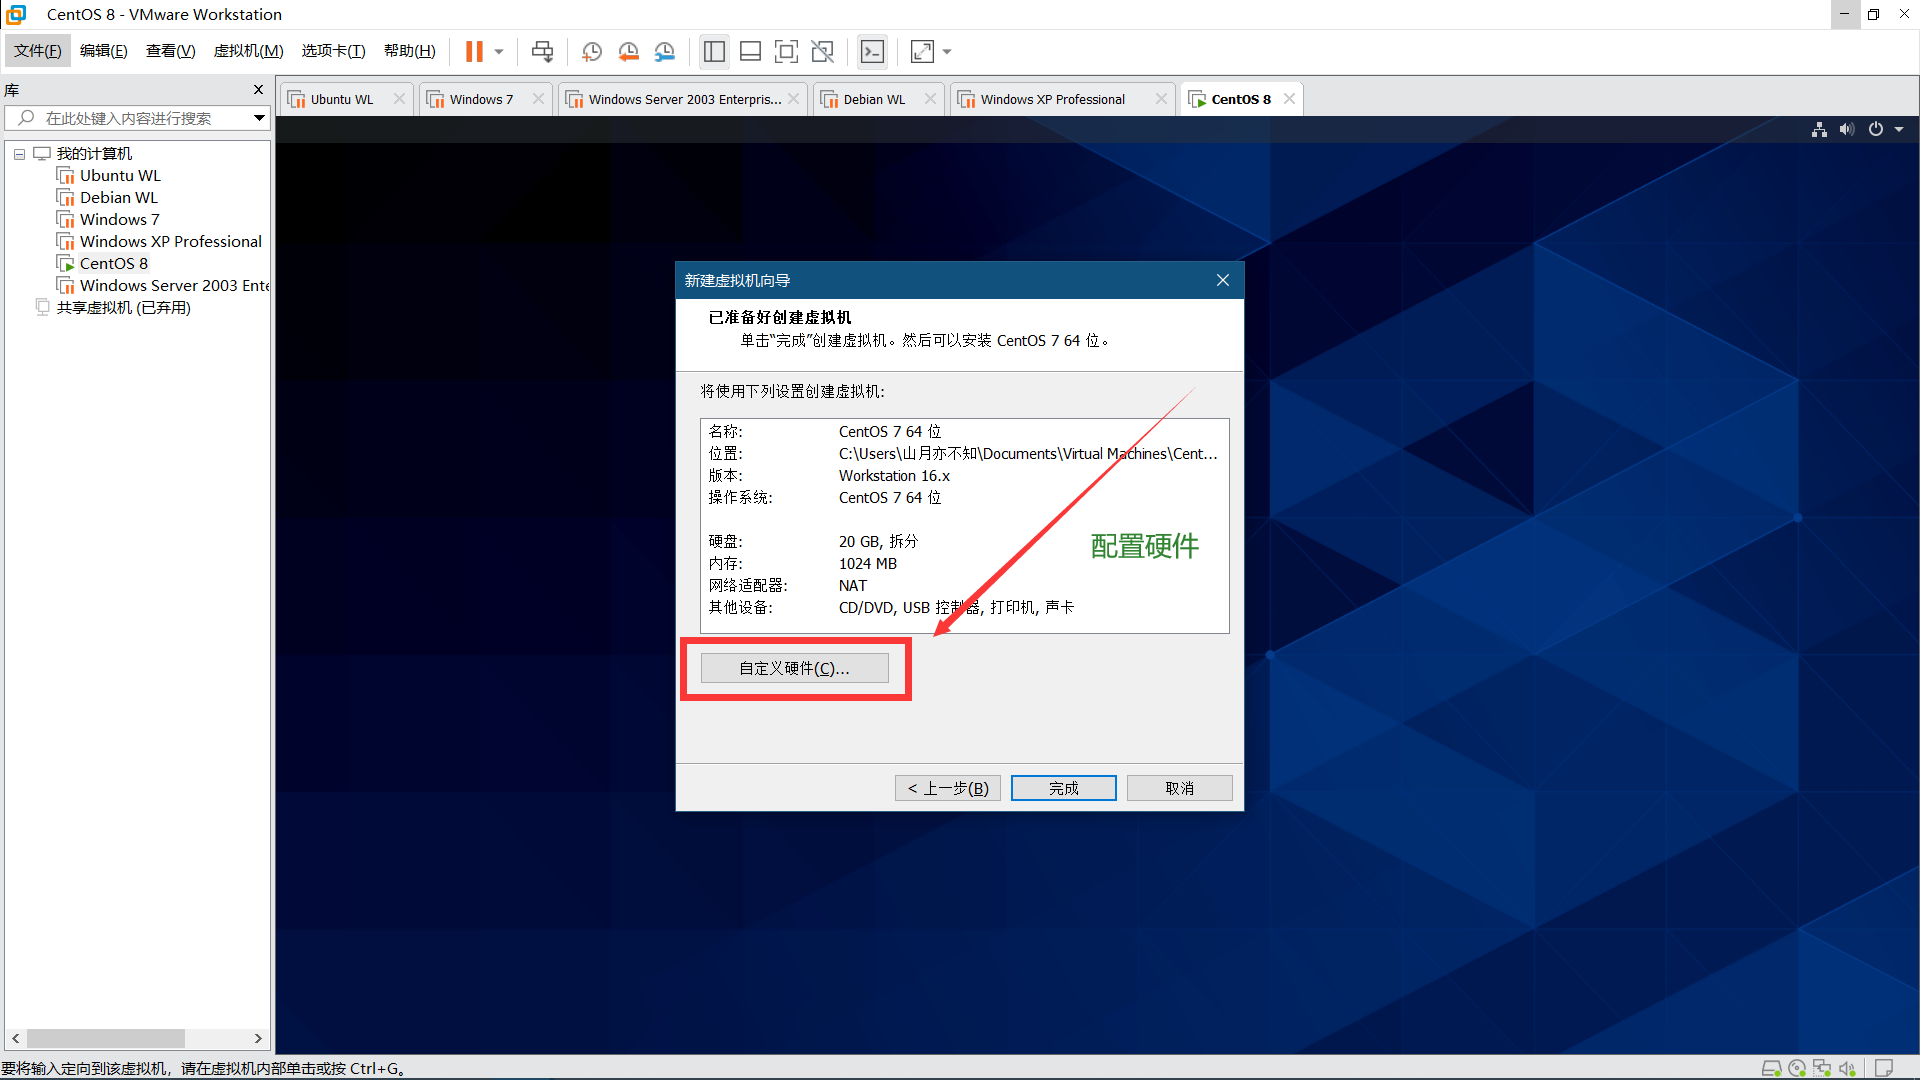Switch to the Windows XP Professional tab
The image size is (1920, 1080).
[1052, 99]
